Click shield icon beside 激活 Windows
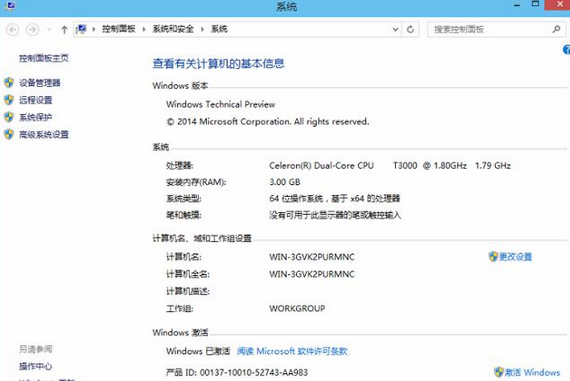This screenshot has height=381, width=570. [499, 372]
